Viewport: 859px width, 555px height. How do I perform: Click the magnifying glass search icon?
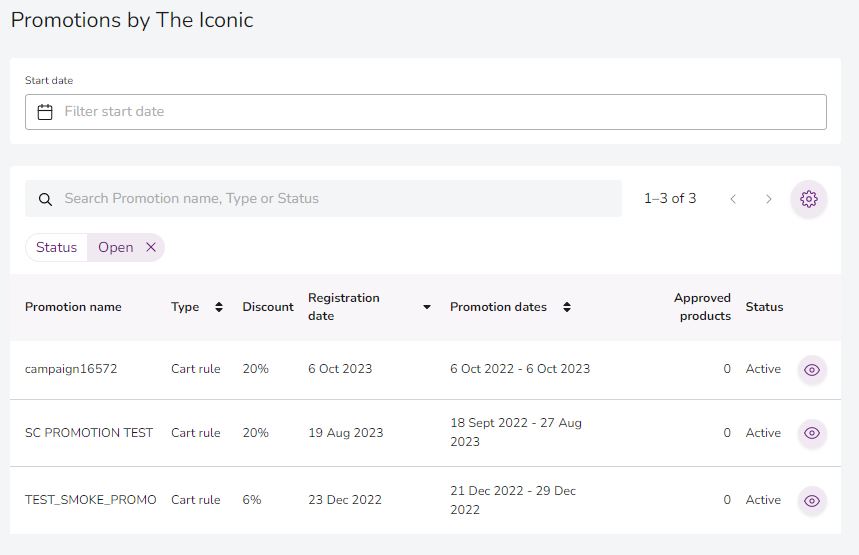45,199
